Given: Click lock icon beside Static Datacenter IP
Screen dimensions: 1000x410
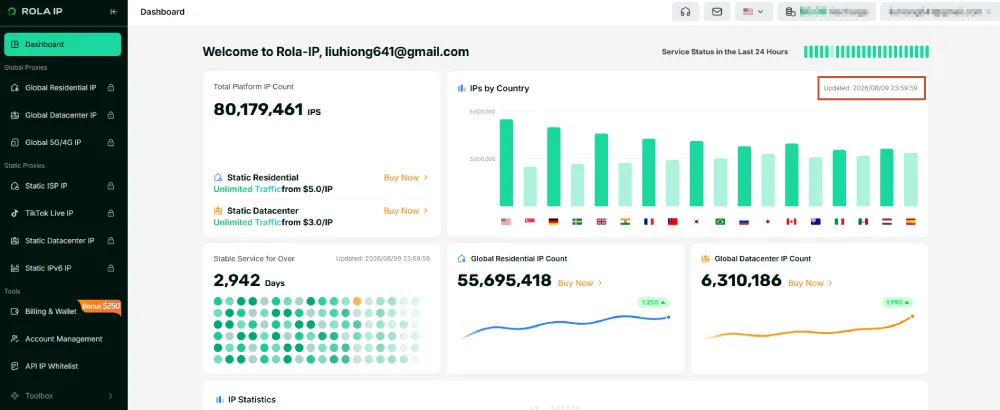Looking at the screenshot, I should [x=111, y=241].
